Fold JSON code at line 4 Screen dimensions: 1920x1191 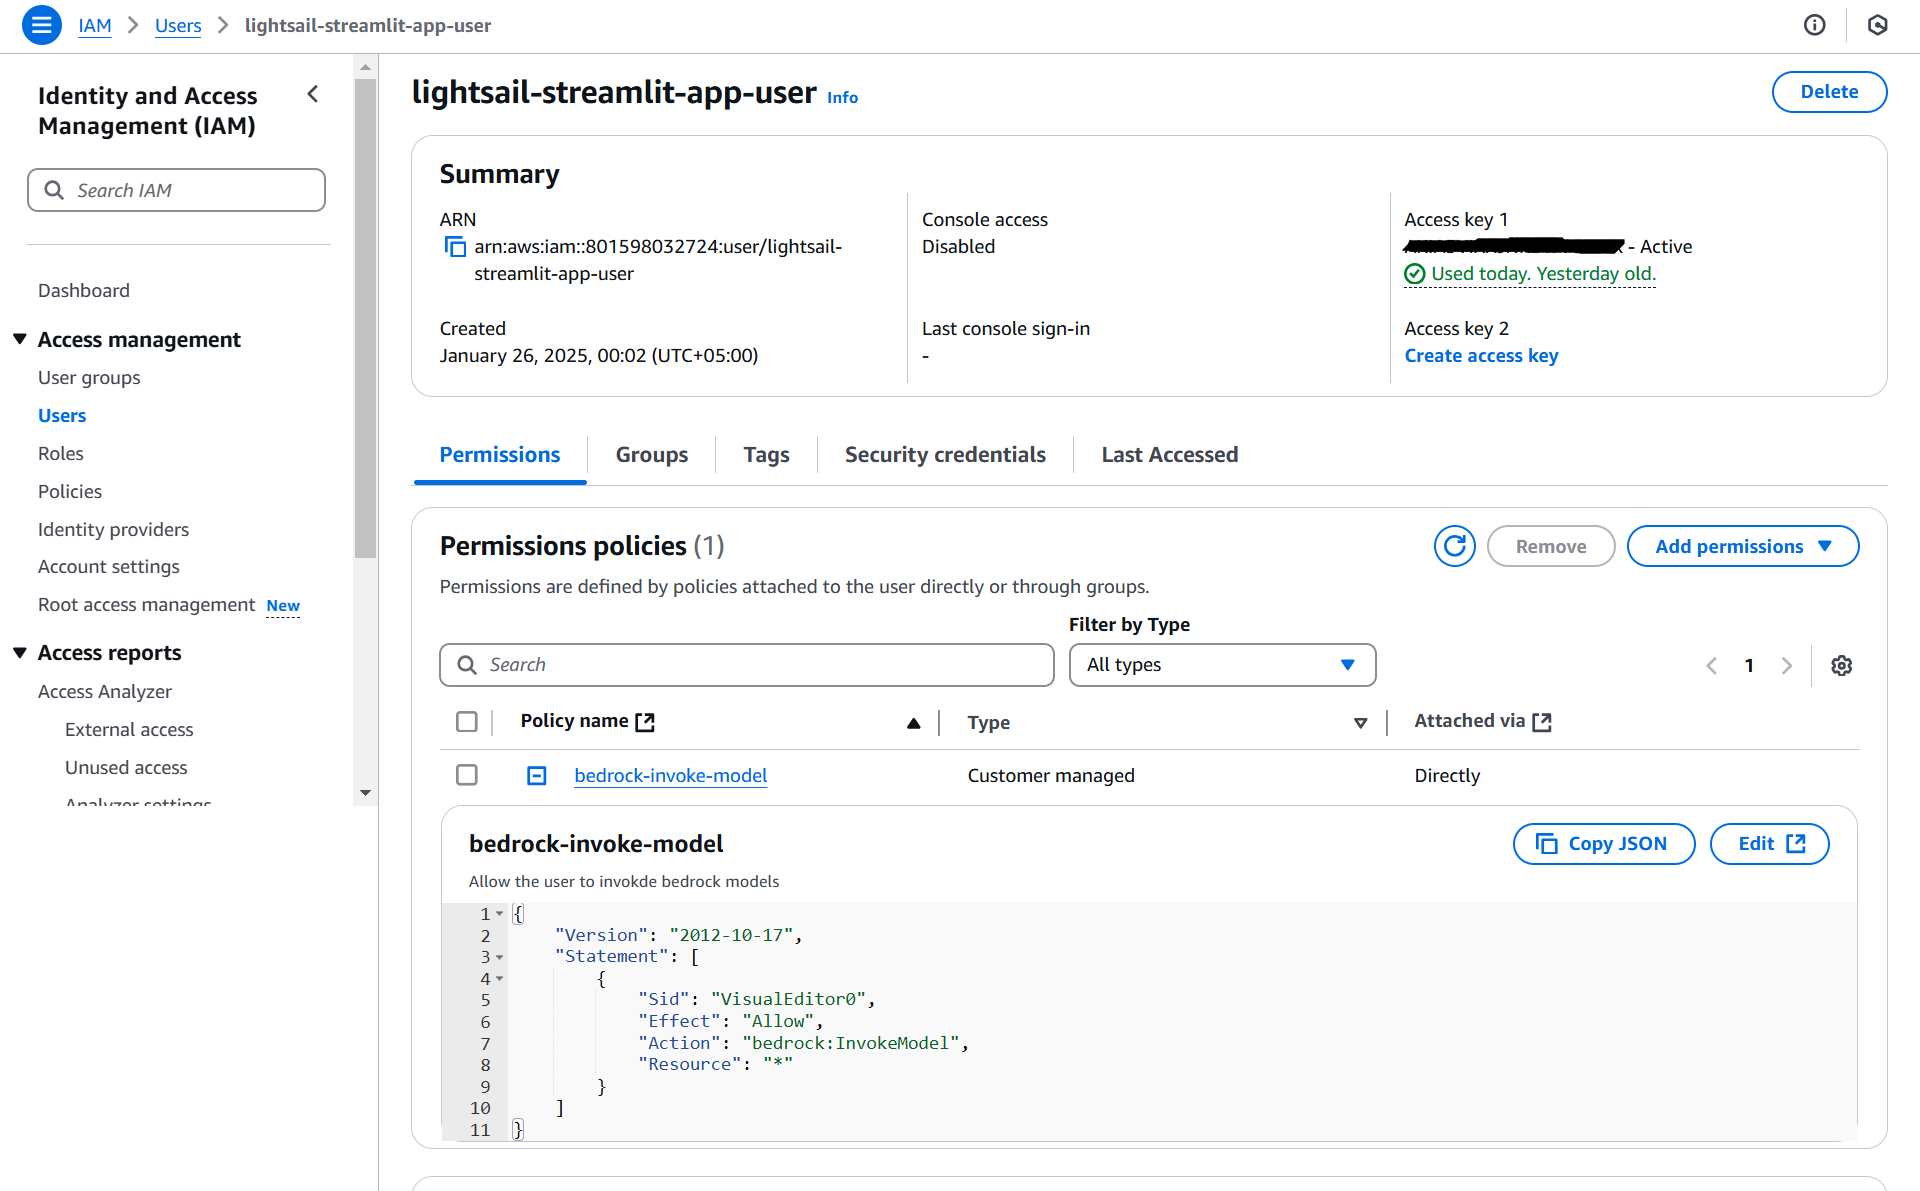click(499, 979)
